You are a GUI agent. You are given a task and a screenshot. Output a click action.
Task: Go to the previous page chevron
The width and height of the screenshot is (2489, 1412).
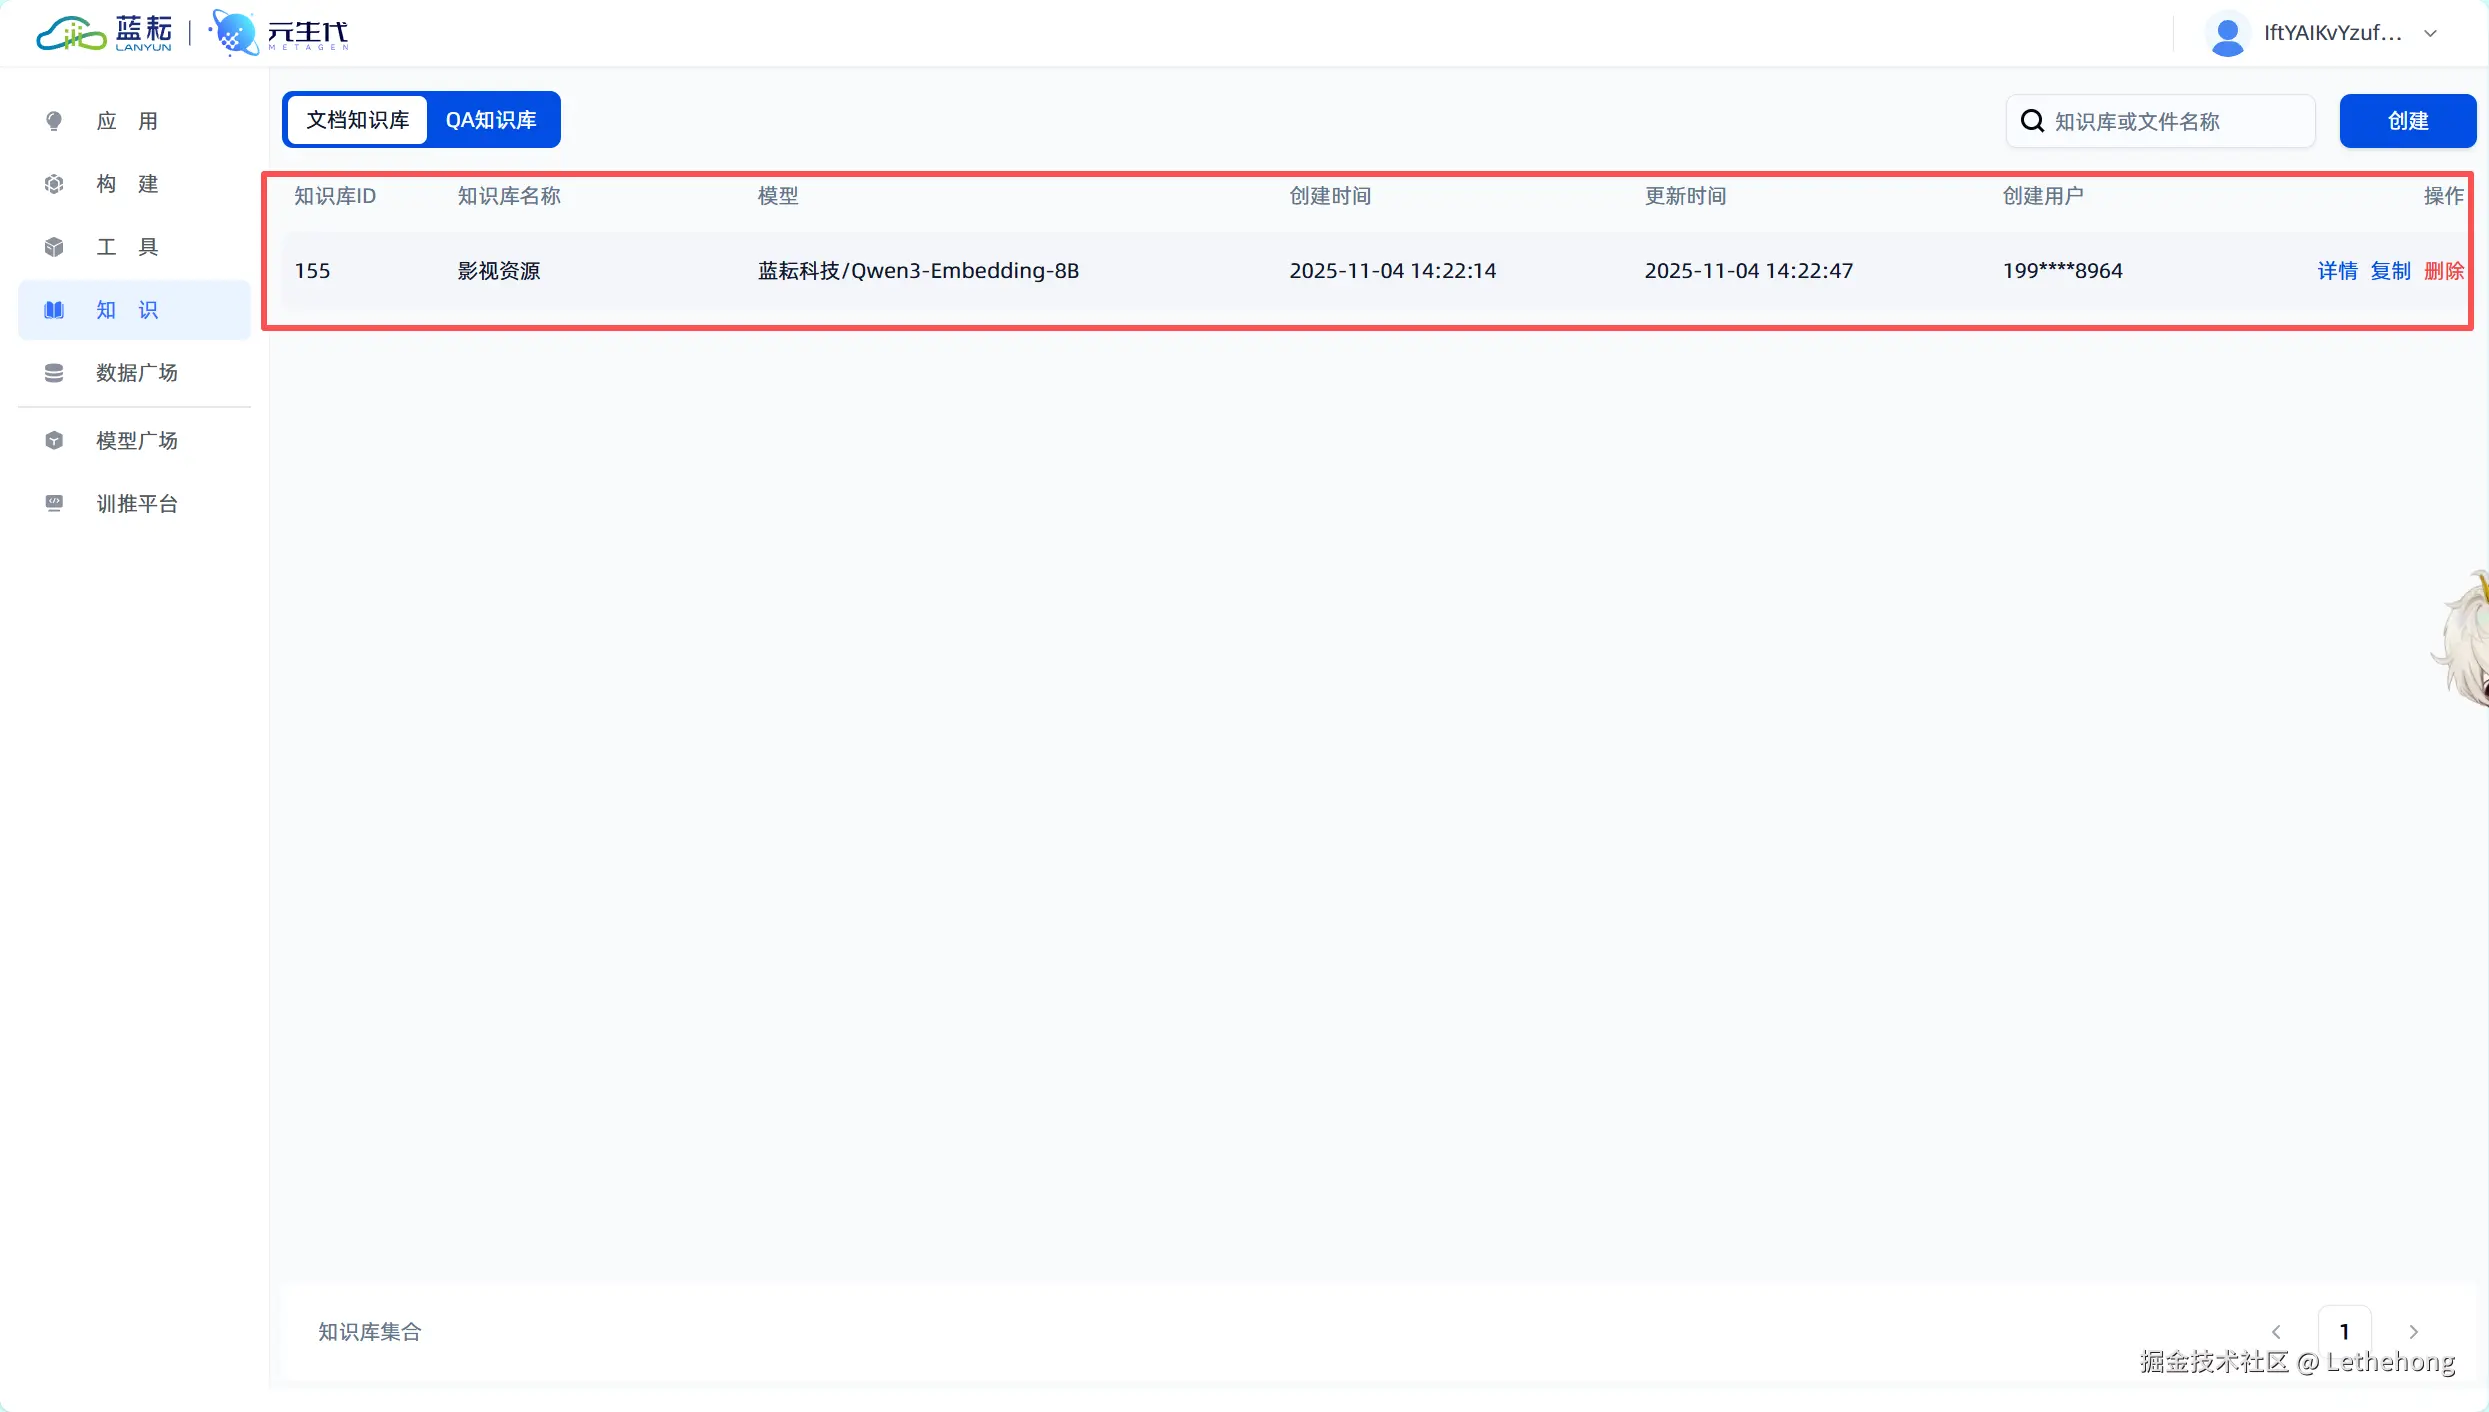click(x=2276, y=1331)
